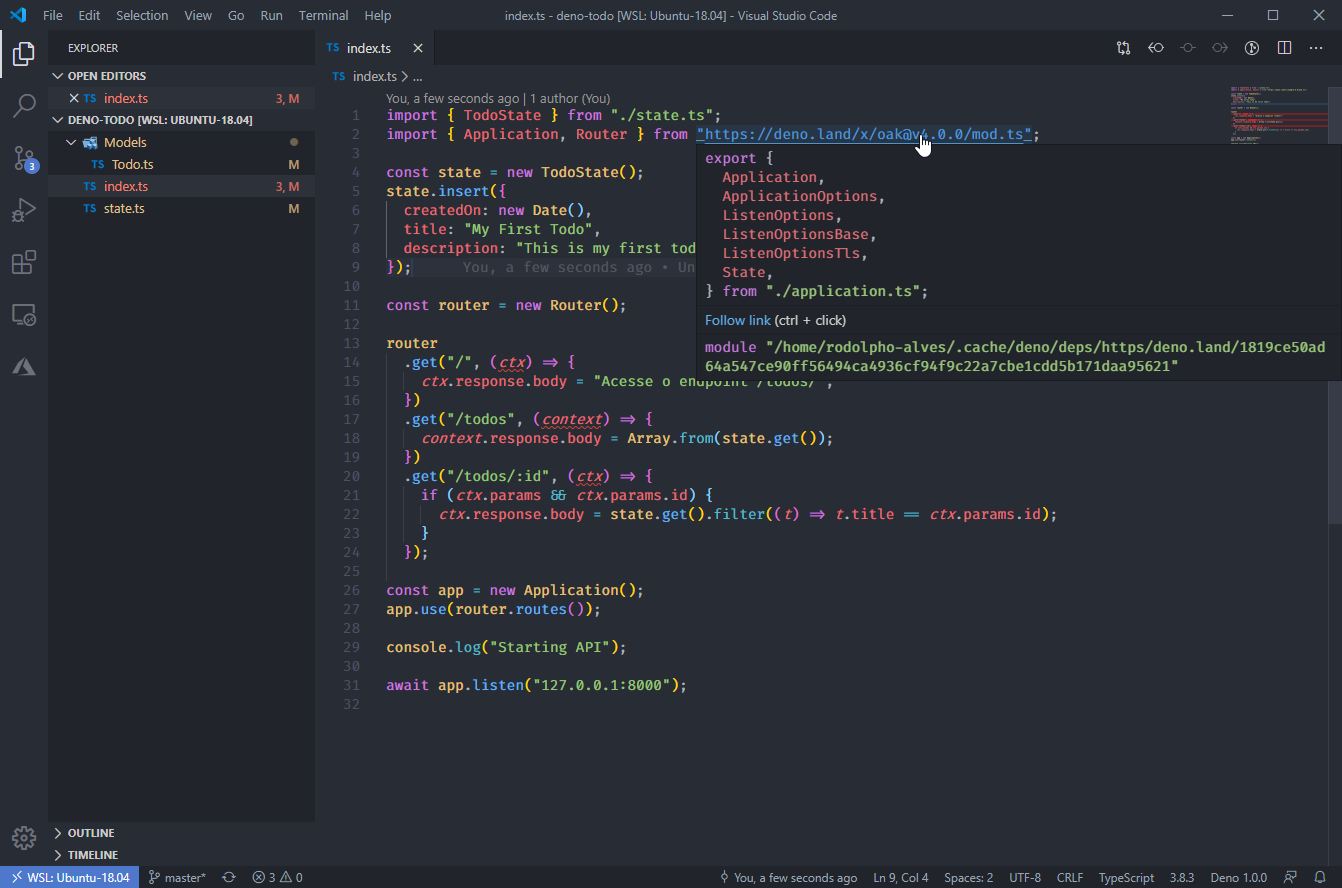Click the 1 author (You) code lens
Viewport: 1342px width, 888px height.
[x=570, y=99]
